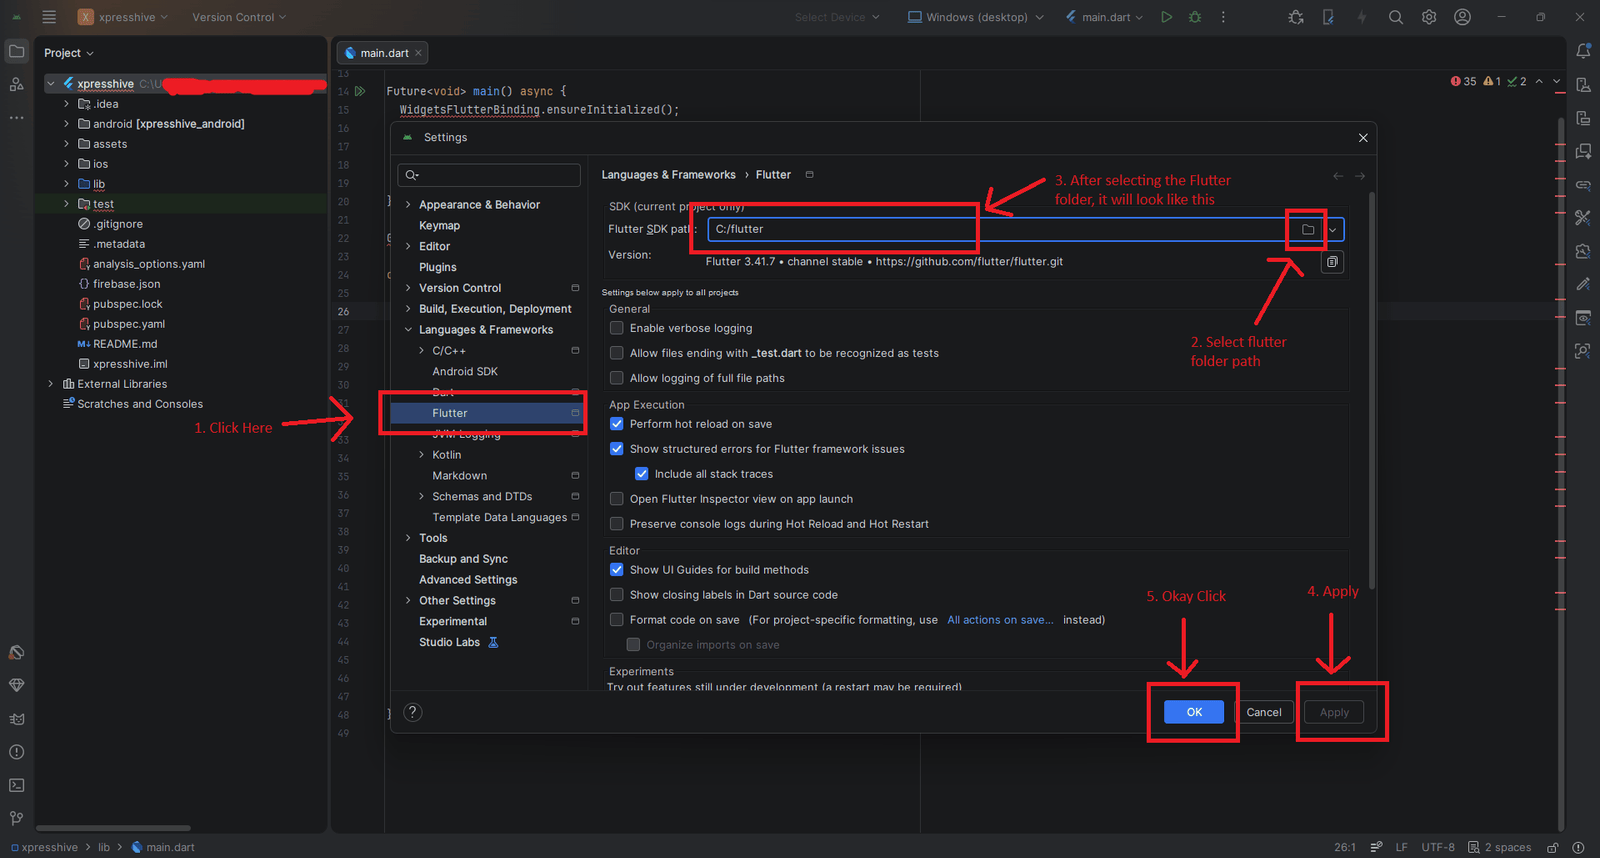Open Flutter SDK path dropdown arrow
This screenshot has height=858, width=1600.
pyautogui.click(x=1333, y=230)
